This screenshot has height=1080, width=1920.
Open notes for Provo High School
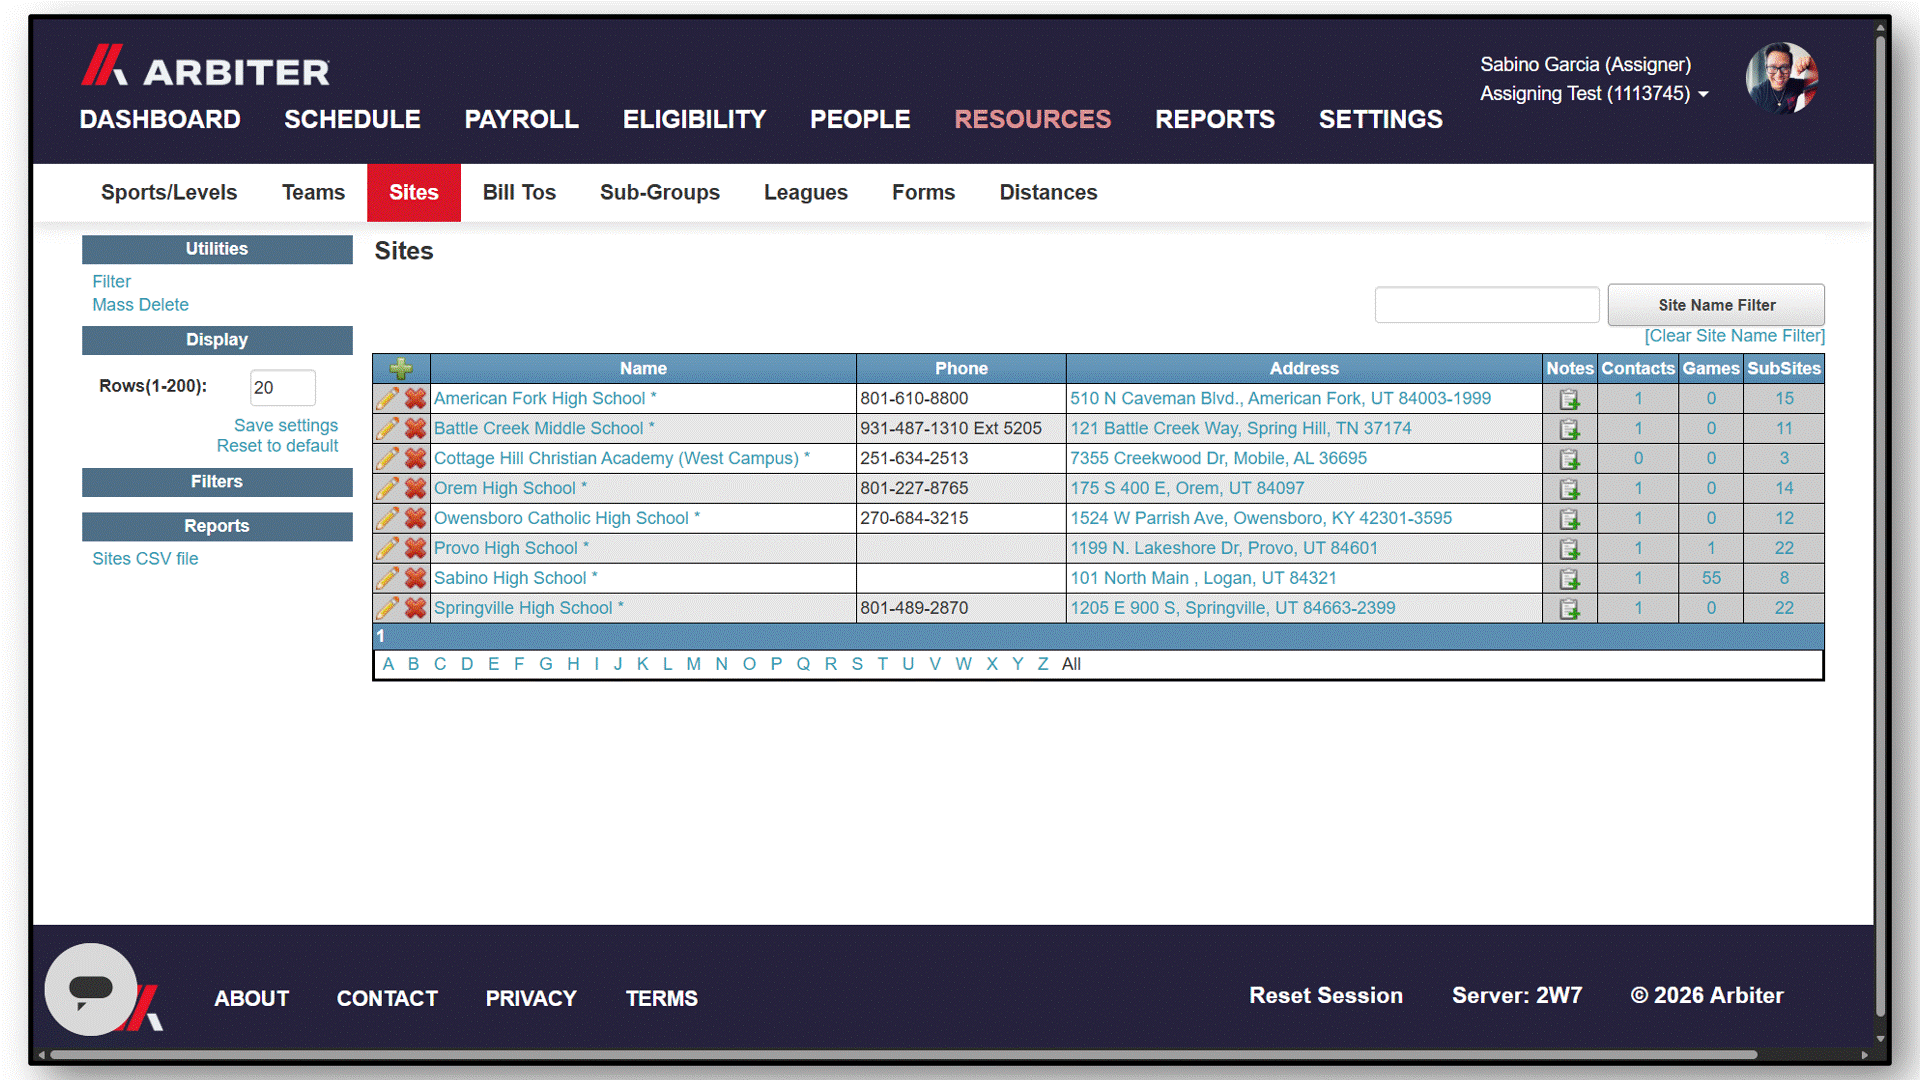pos(1569,549)
